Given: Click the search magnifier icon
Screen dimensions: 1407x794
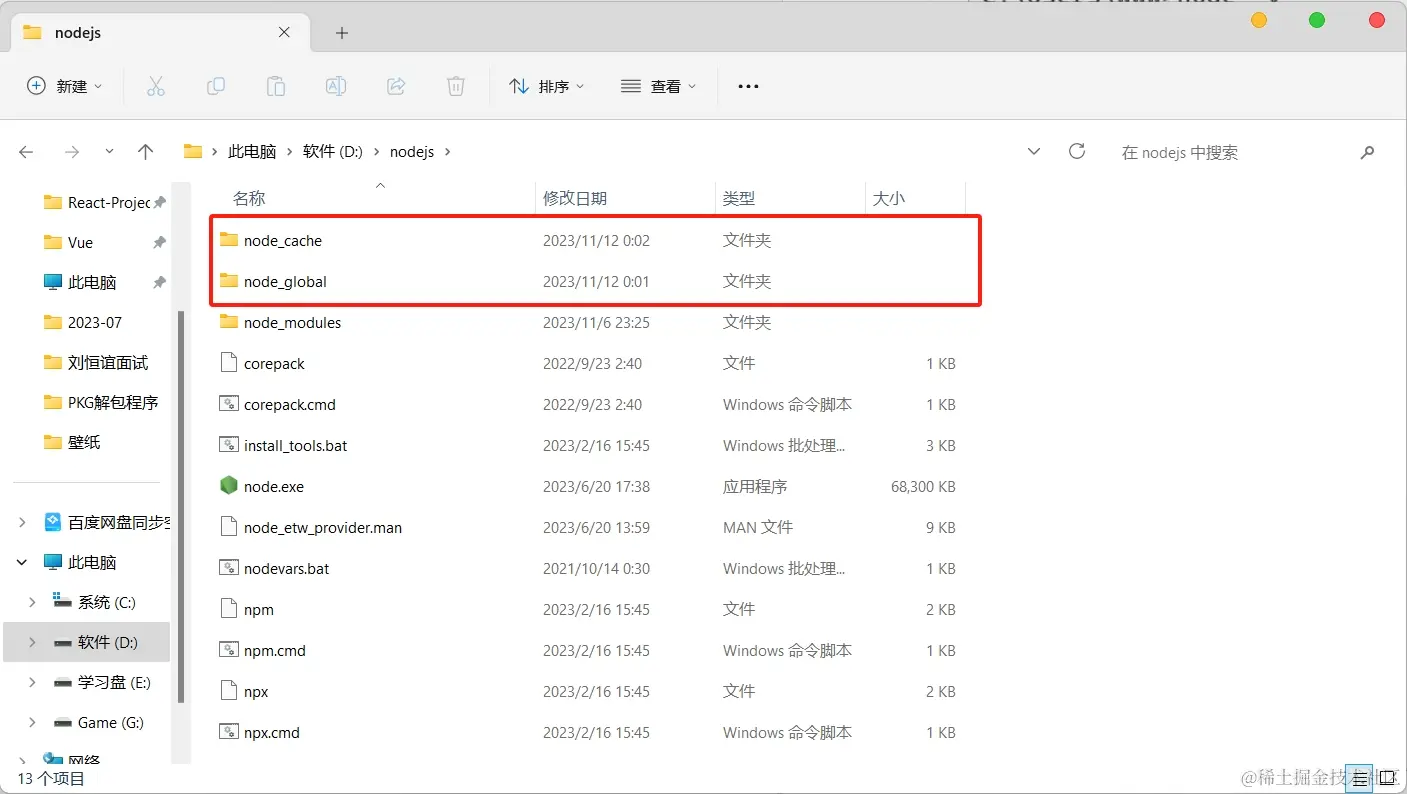Looking at the screenshot, I should [x=1367, y=152].
